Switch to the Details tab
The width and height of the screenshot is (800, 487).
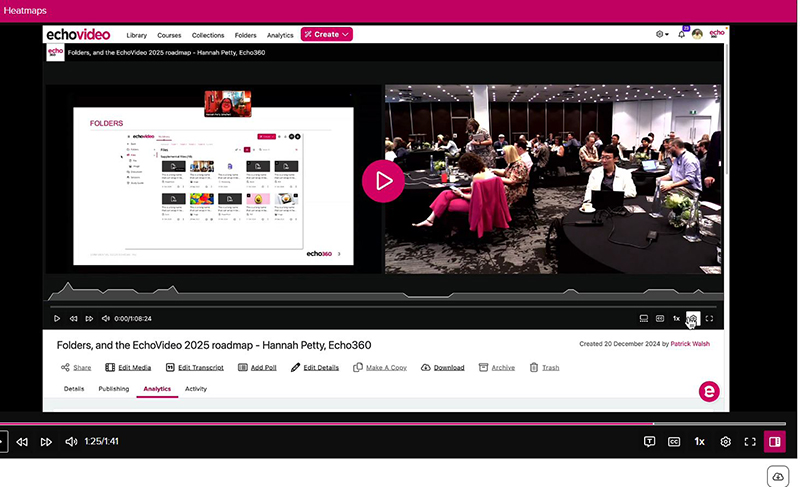click(74, 389)
